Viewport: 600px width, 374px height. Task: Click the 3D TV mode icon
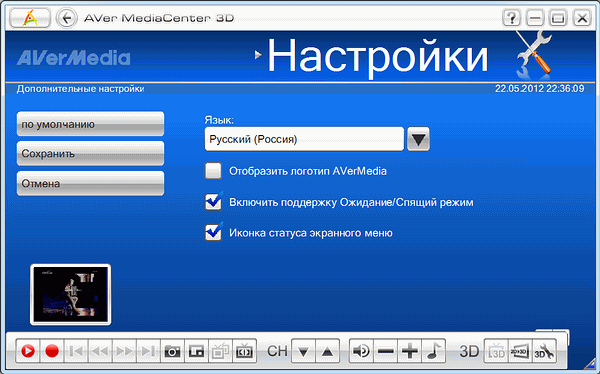(496, 351)
